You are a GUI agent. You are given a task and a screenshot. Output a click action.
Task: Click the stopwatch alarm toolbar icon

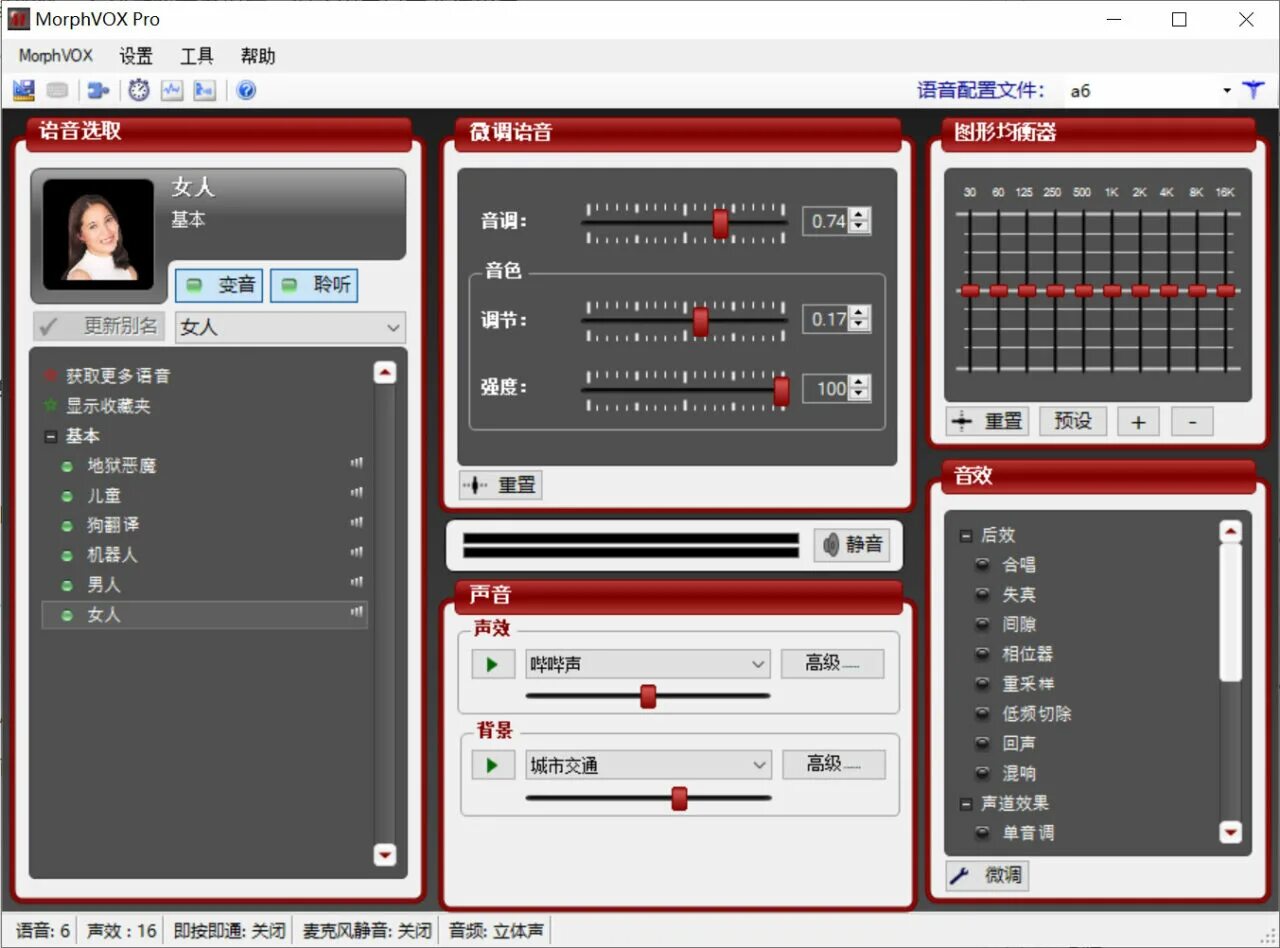[x=139, y=91]
